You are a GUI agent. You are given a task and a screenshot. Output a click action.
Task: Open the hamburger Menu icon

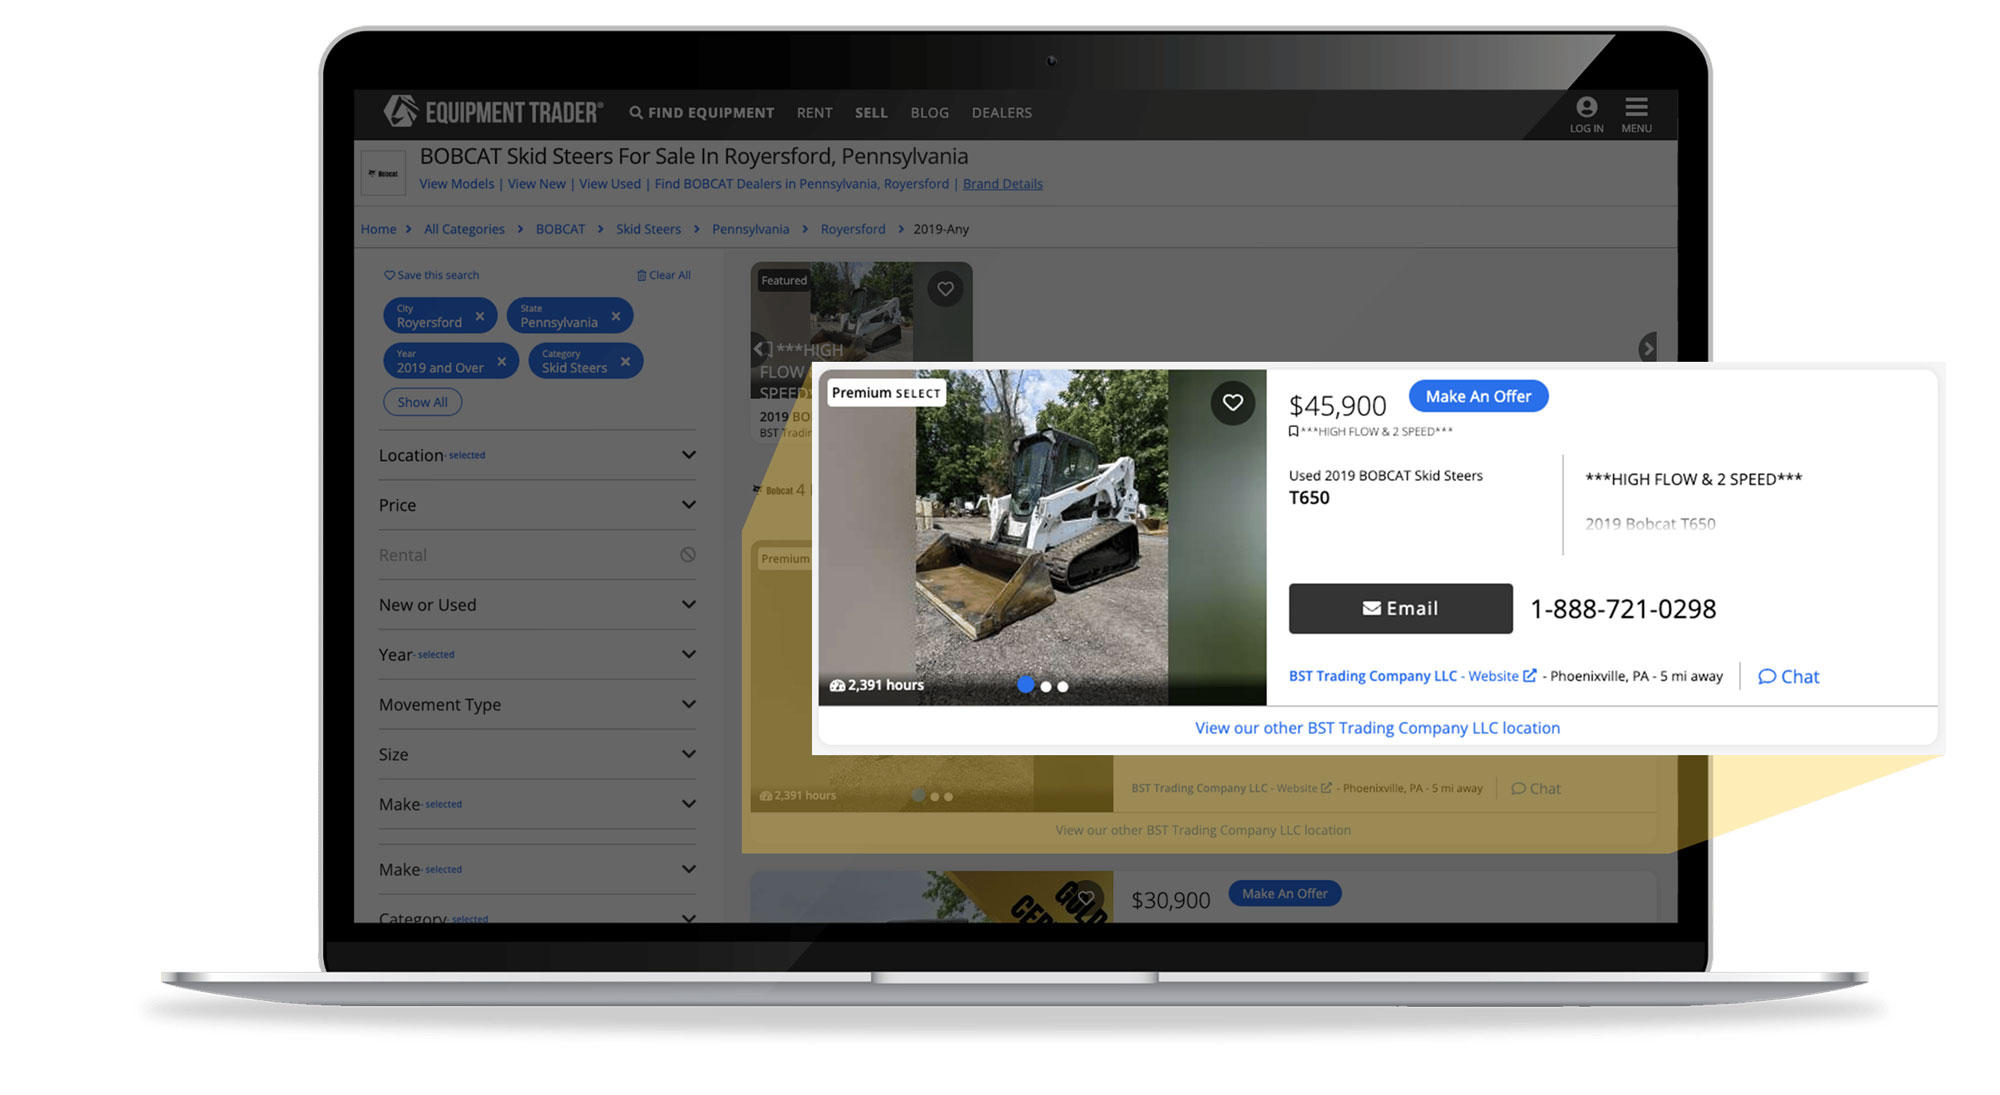[x=1636, y=108]
